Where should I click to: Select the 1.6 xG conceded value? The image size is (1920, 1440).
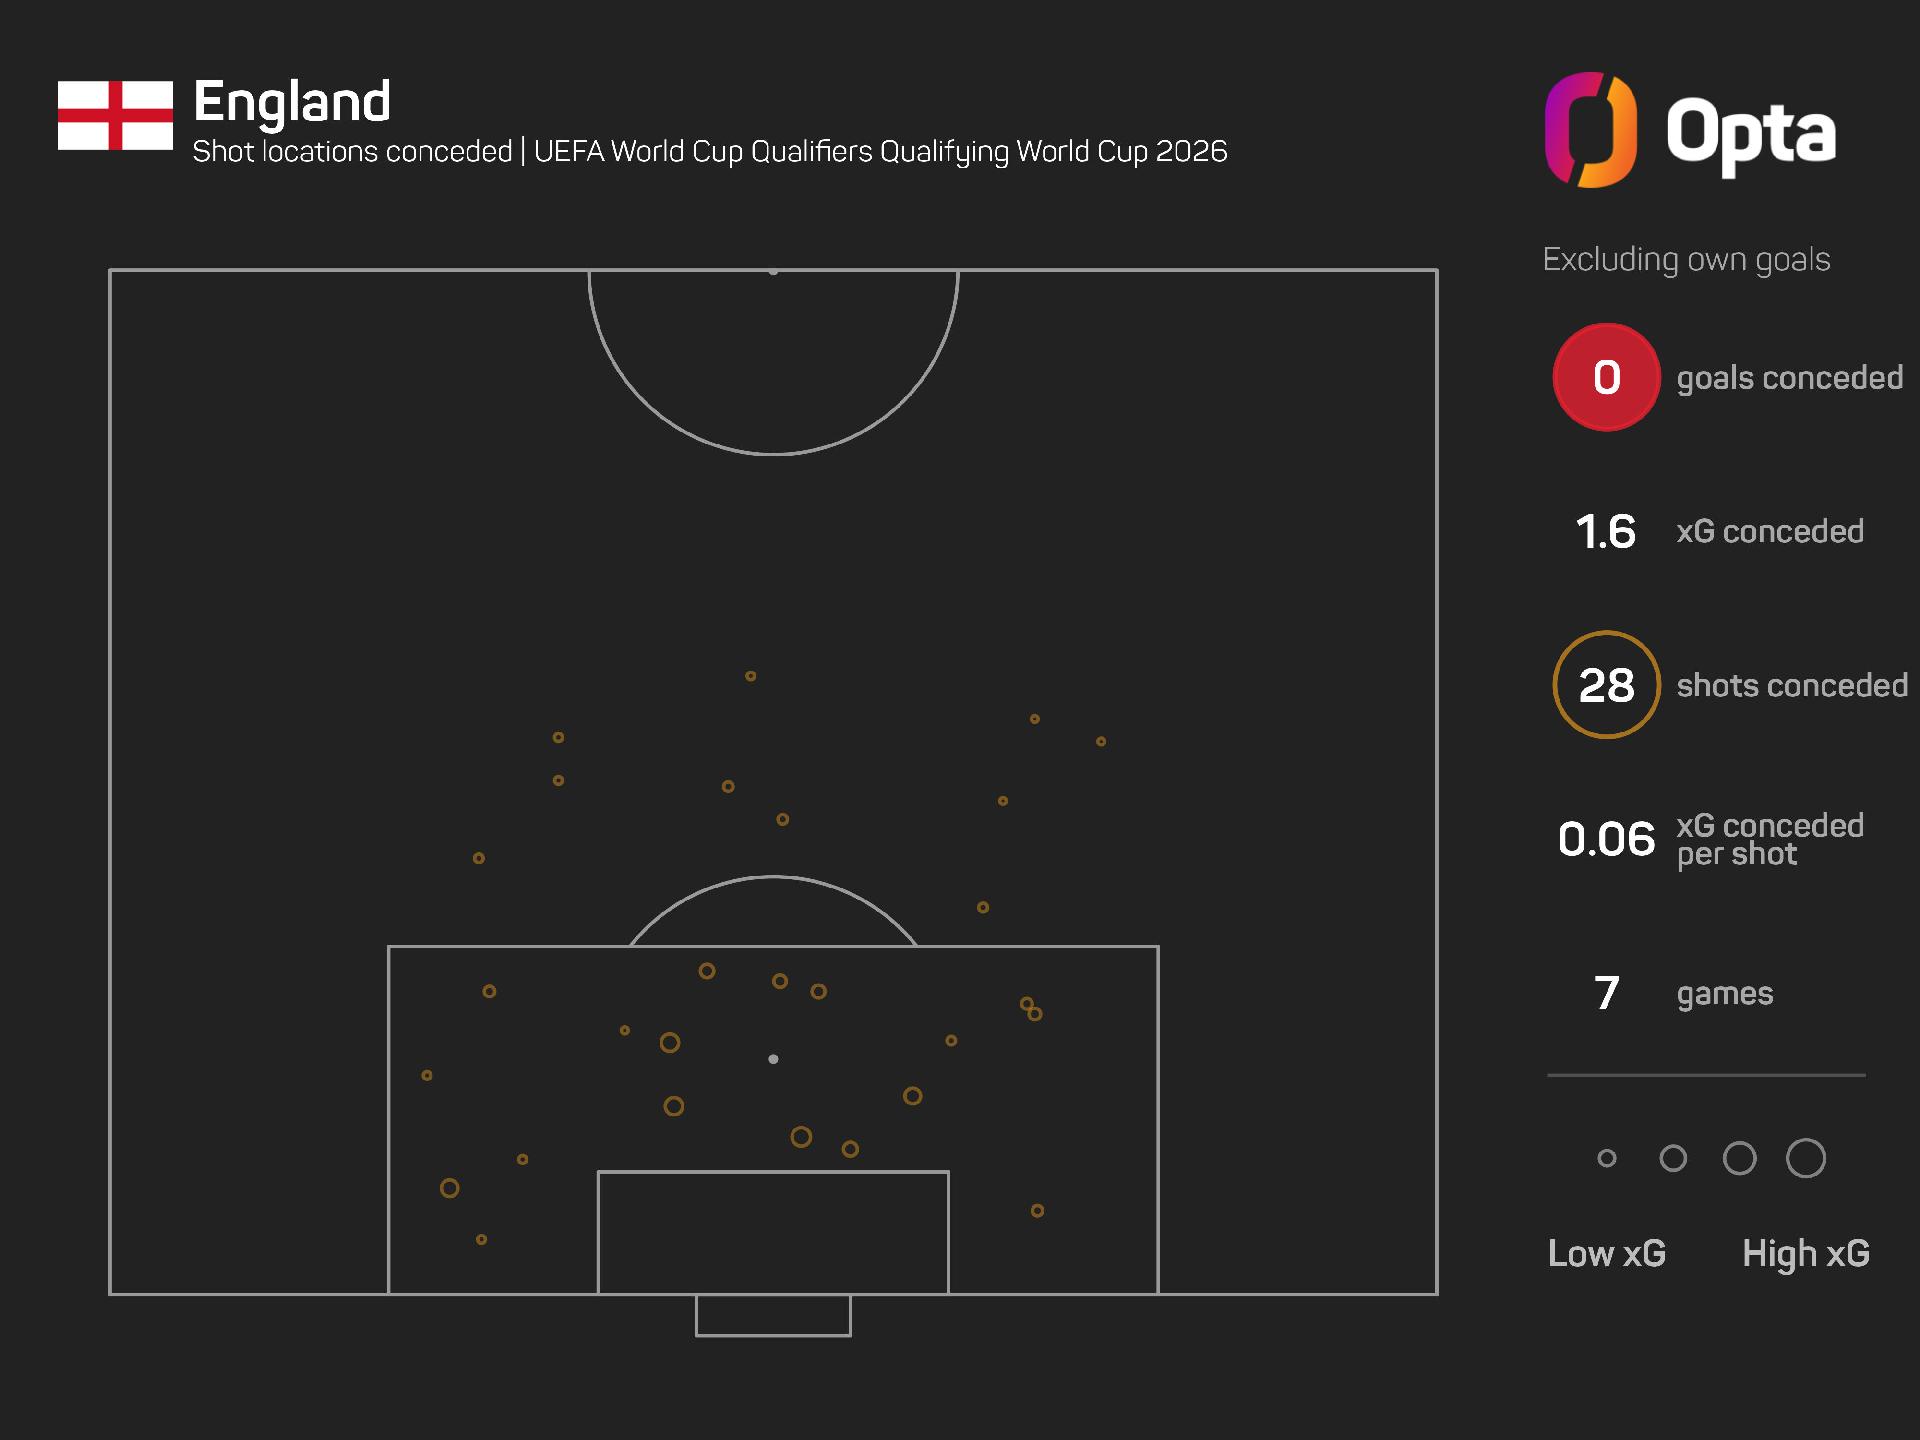point(1605,532)
